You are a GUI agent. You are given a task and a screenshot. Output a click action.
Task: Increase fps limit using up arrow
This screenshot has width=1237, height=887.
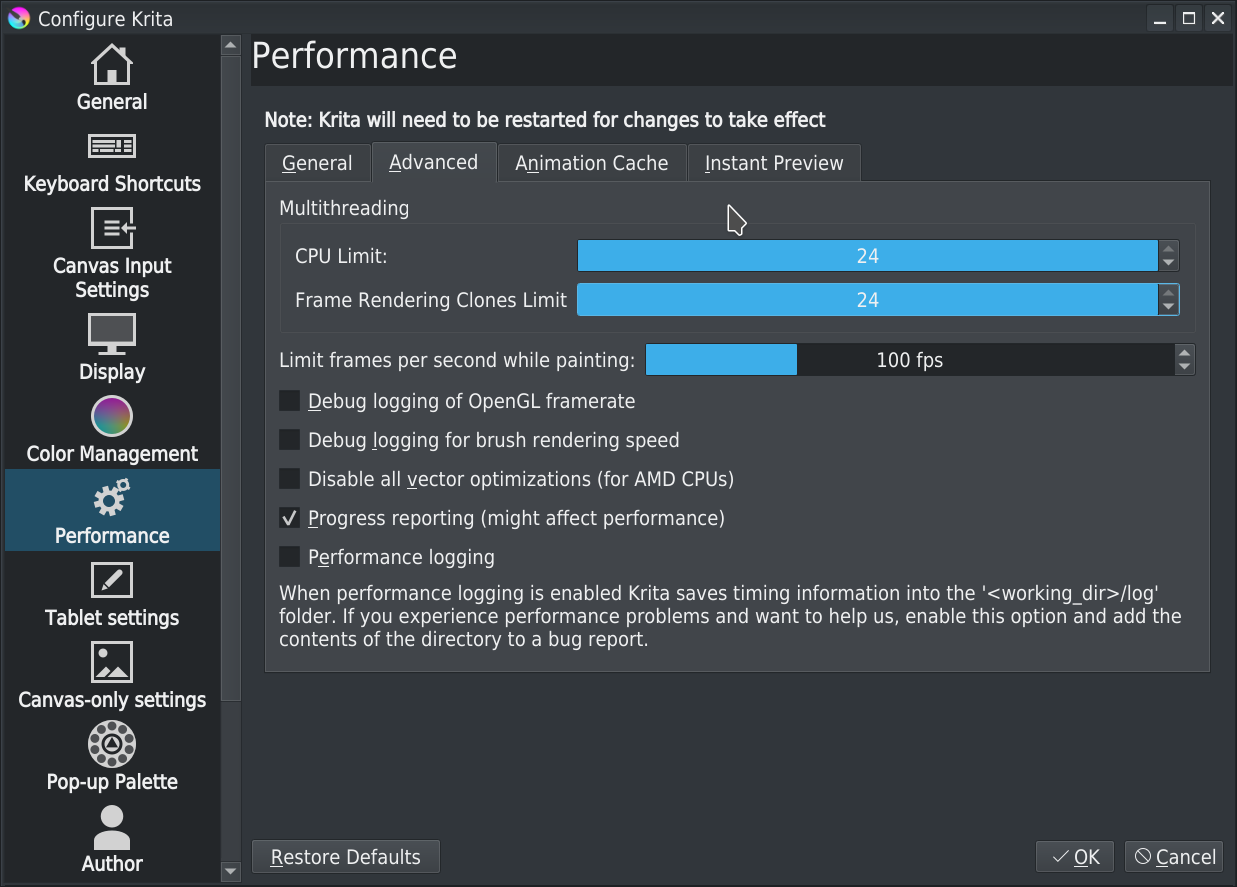click(1184, 352)
